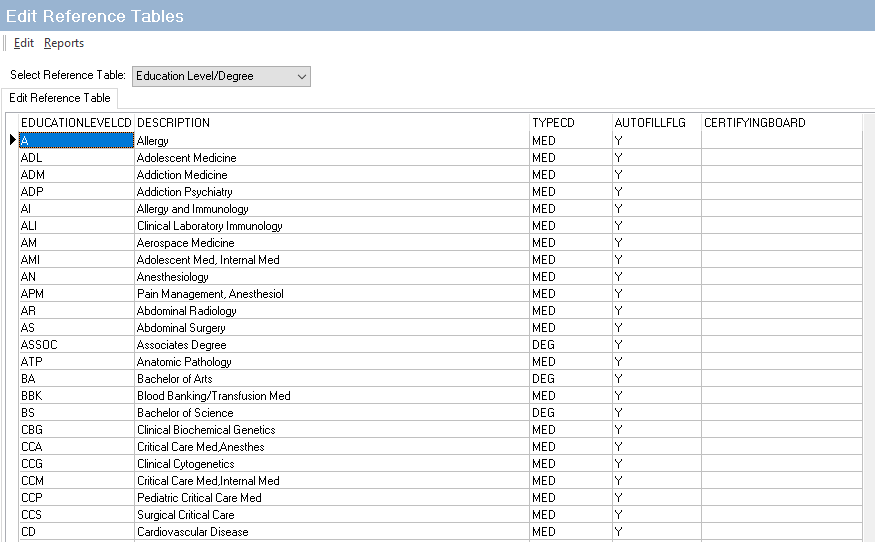Click empty certifying board cell in Allergy row
Image resolution: width=875 pixels, height=542 pixels.
[x=782, y=141]
